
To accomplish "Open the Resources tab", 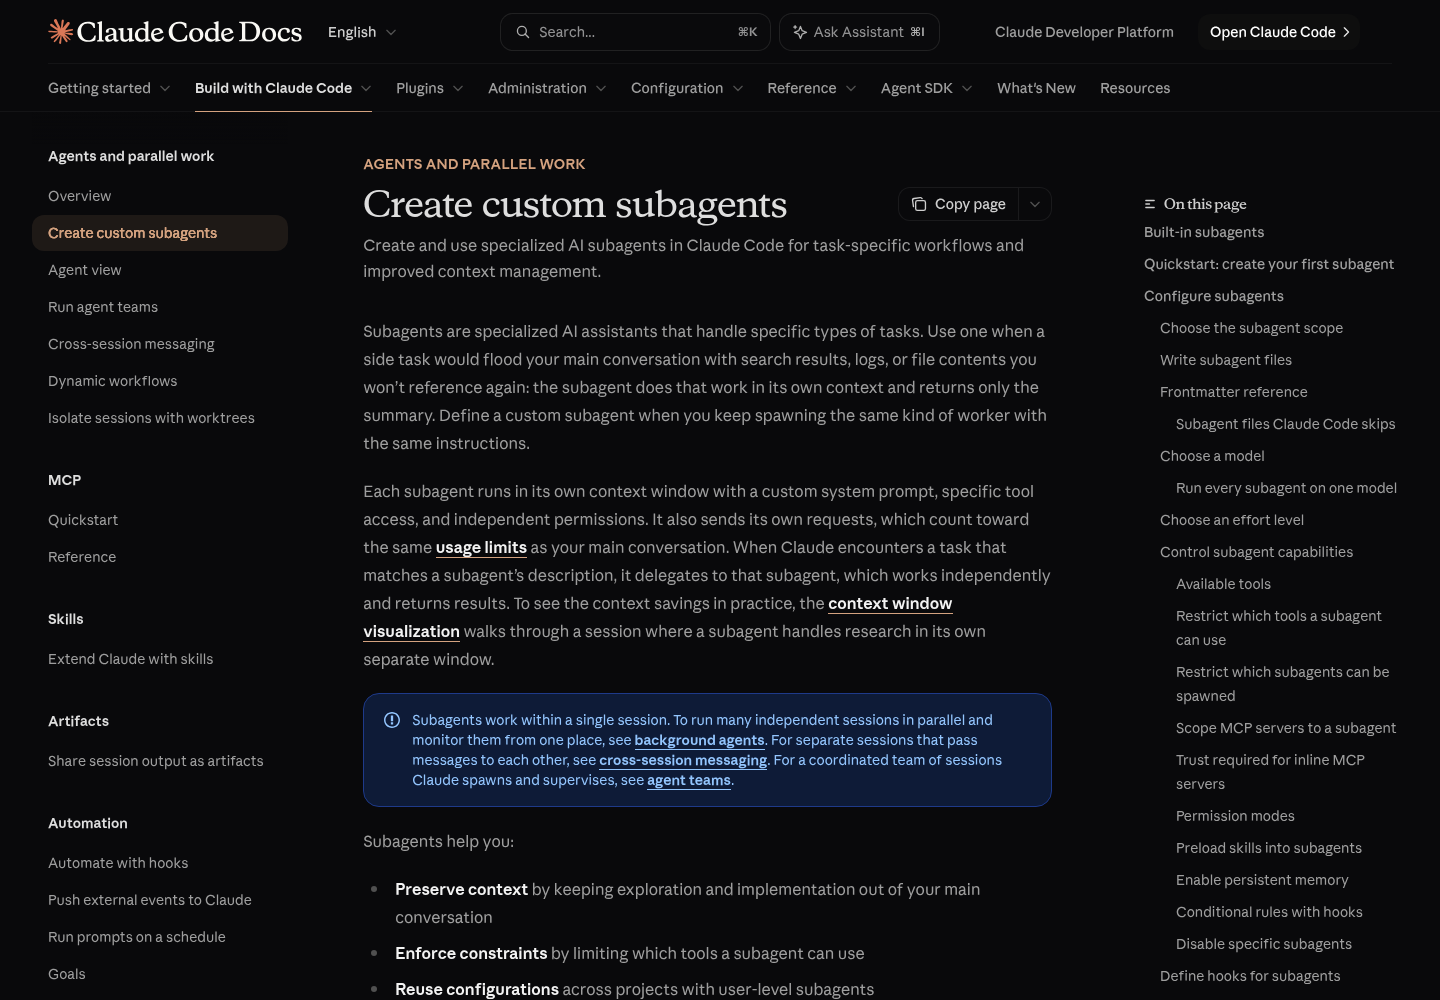I will [x=1135, y=88].
